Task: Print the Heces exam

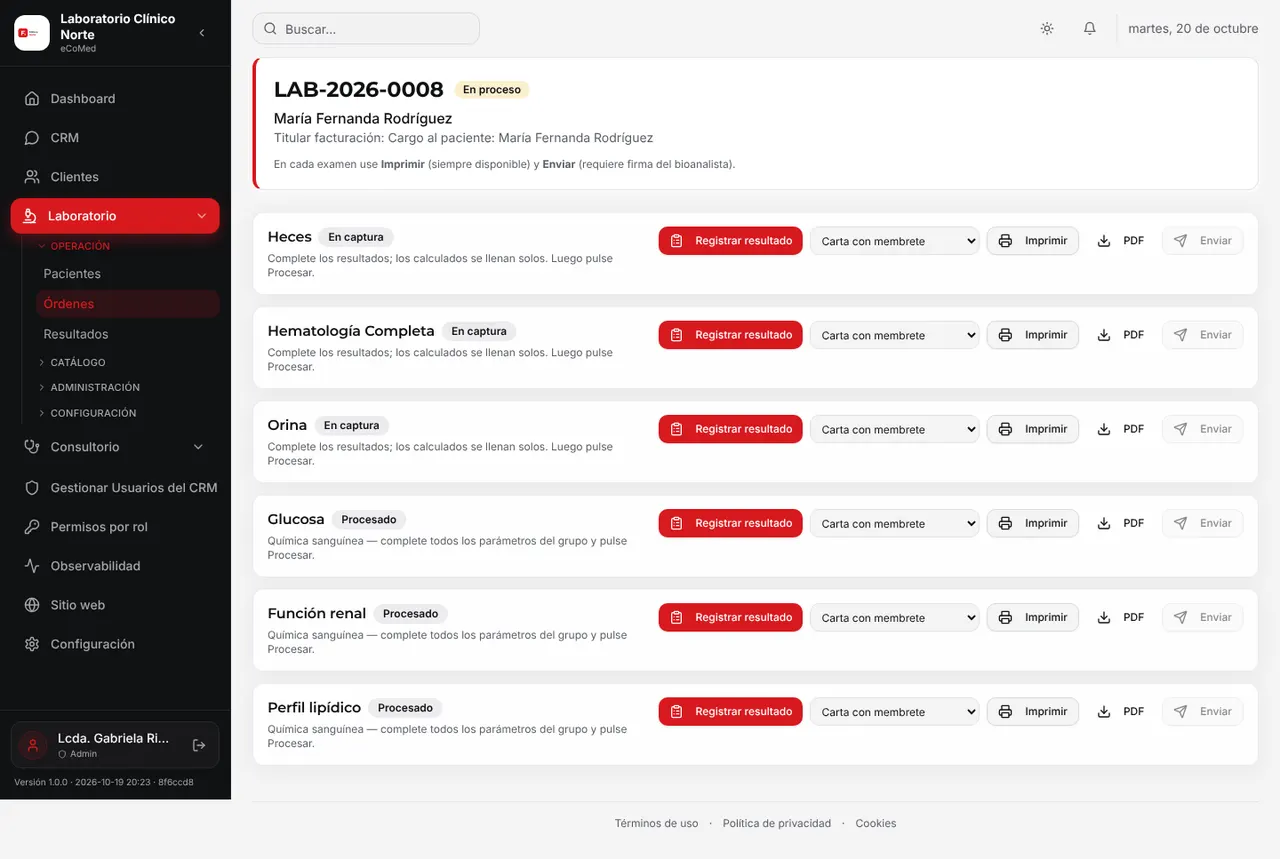Action: [x=1033, y=241]
